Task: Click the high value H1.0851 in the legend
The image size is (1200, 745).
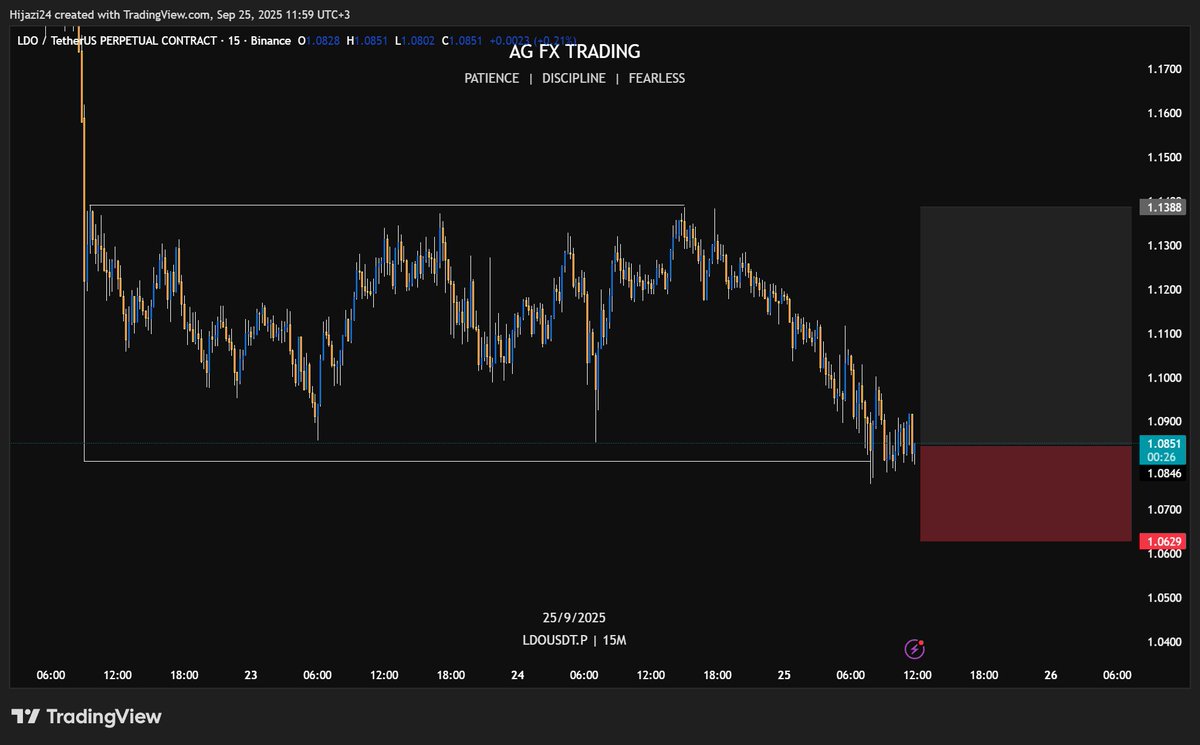Action: (367, 40)
